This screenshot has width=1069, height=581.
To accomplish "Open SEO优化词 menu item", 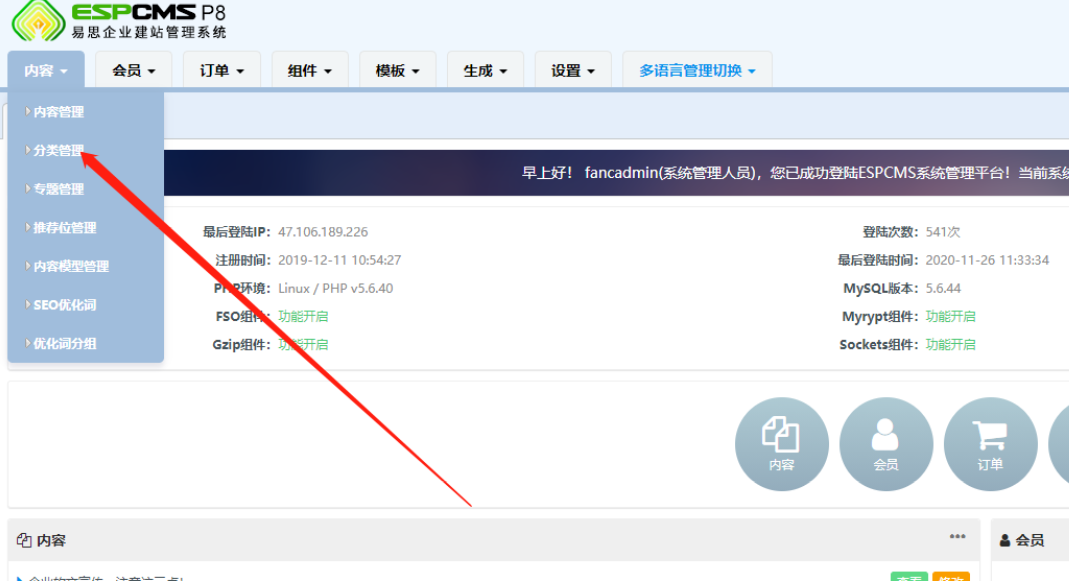I will click(64, 305).
